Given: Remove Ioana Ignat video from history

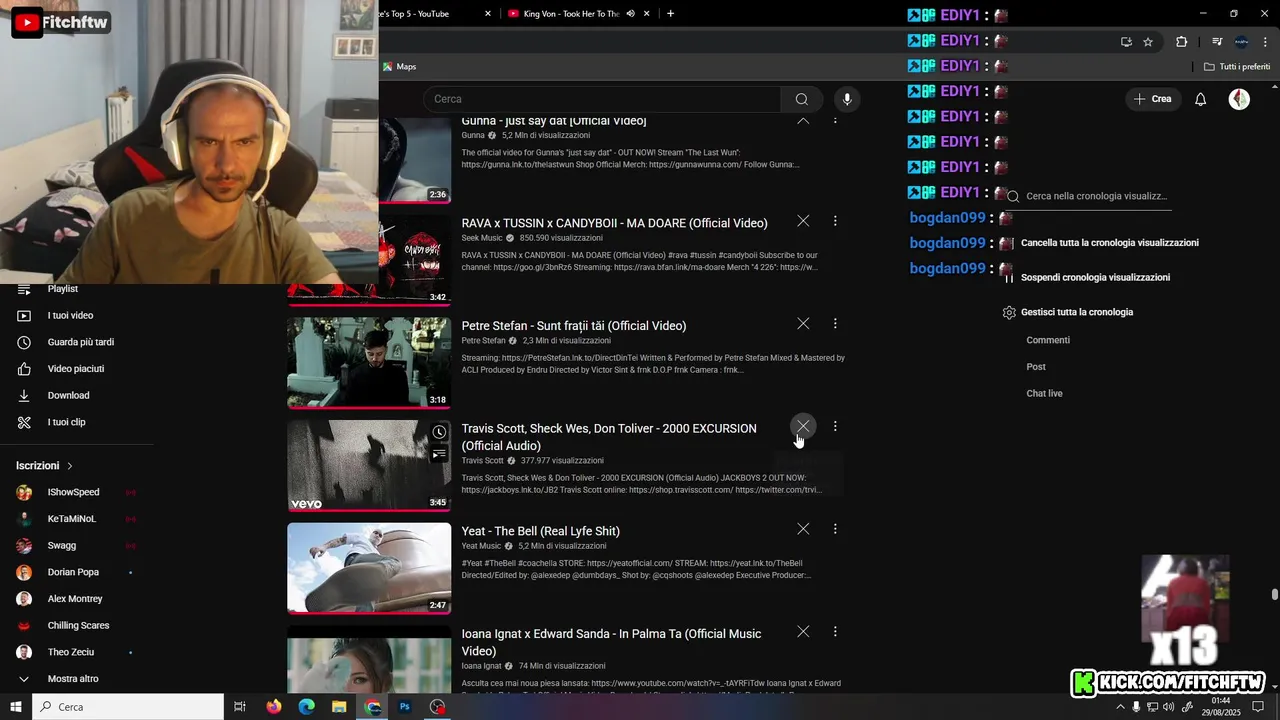Looking at the screenshot, I should tap(803, 631).
